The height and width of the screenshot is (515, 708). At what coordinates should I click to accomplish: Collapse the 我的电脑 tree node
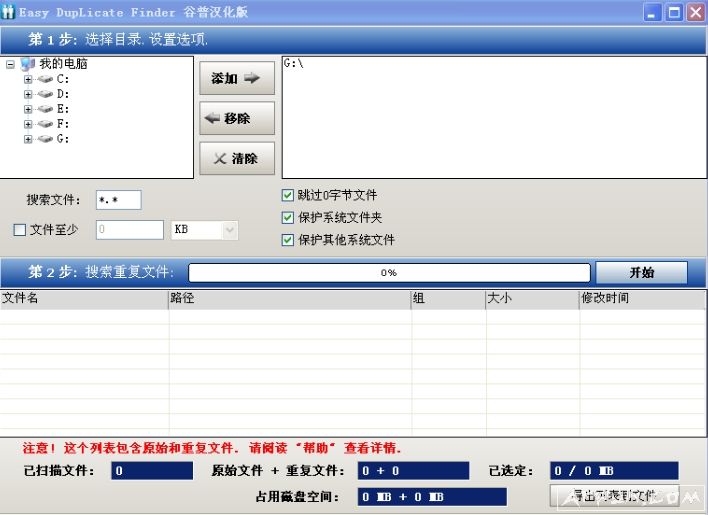point(10,64)
